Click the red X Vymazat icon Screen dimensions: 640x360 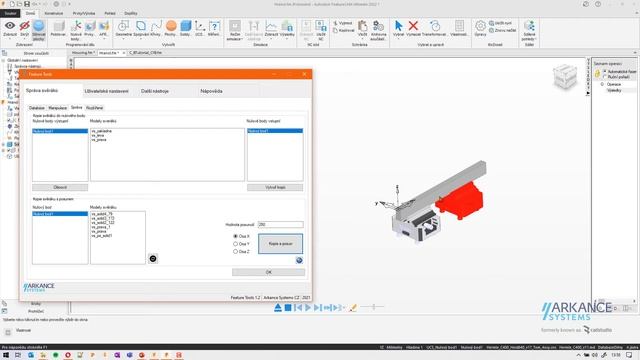(x=413, y=26)
